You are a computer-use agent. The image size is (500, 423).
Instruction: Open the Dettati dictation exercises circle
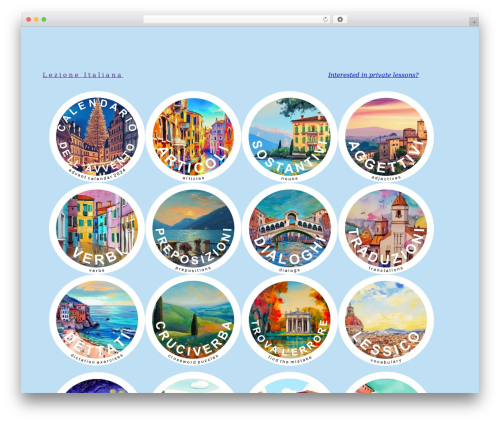[x=97, y=320]
